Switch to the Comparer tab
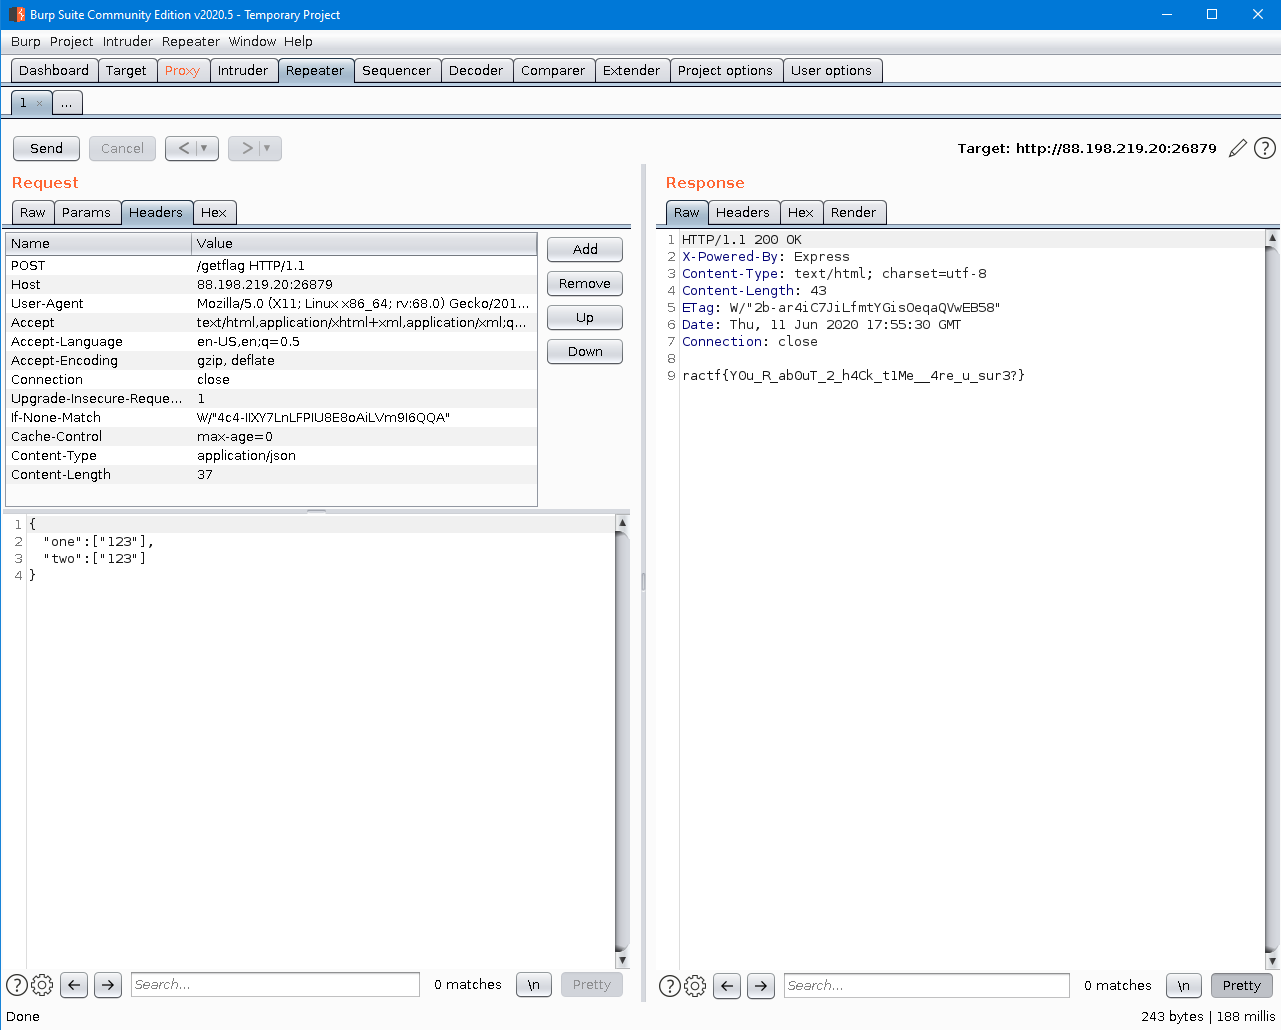 pyautogui.click(x=553, y=71)
